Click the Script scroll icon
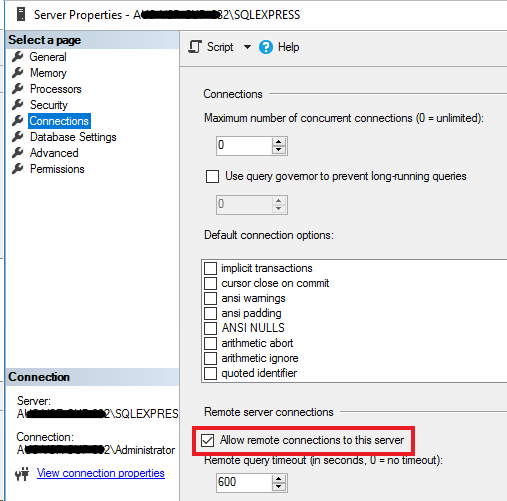 (x=195, y=47)
